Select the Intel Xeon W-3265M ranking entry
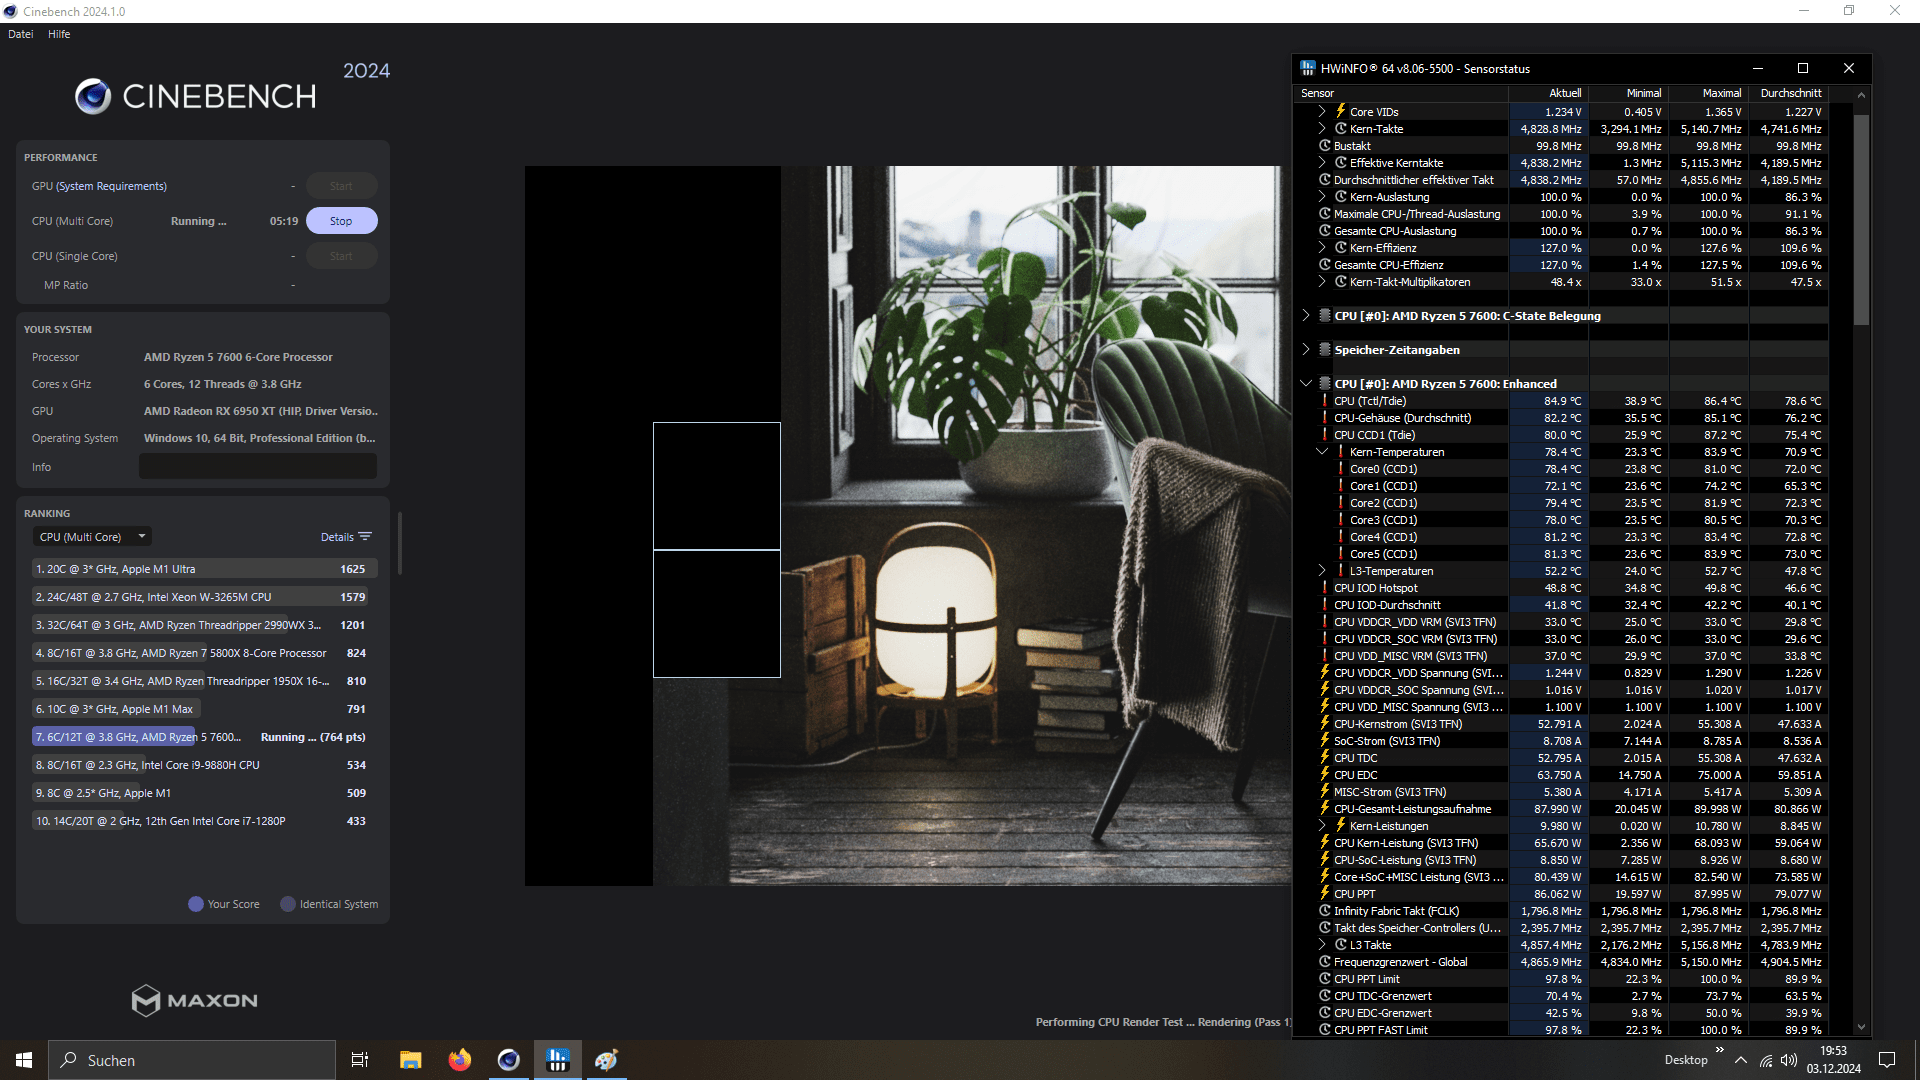This screenshot has width=1920, height=1080. (204, 597)
